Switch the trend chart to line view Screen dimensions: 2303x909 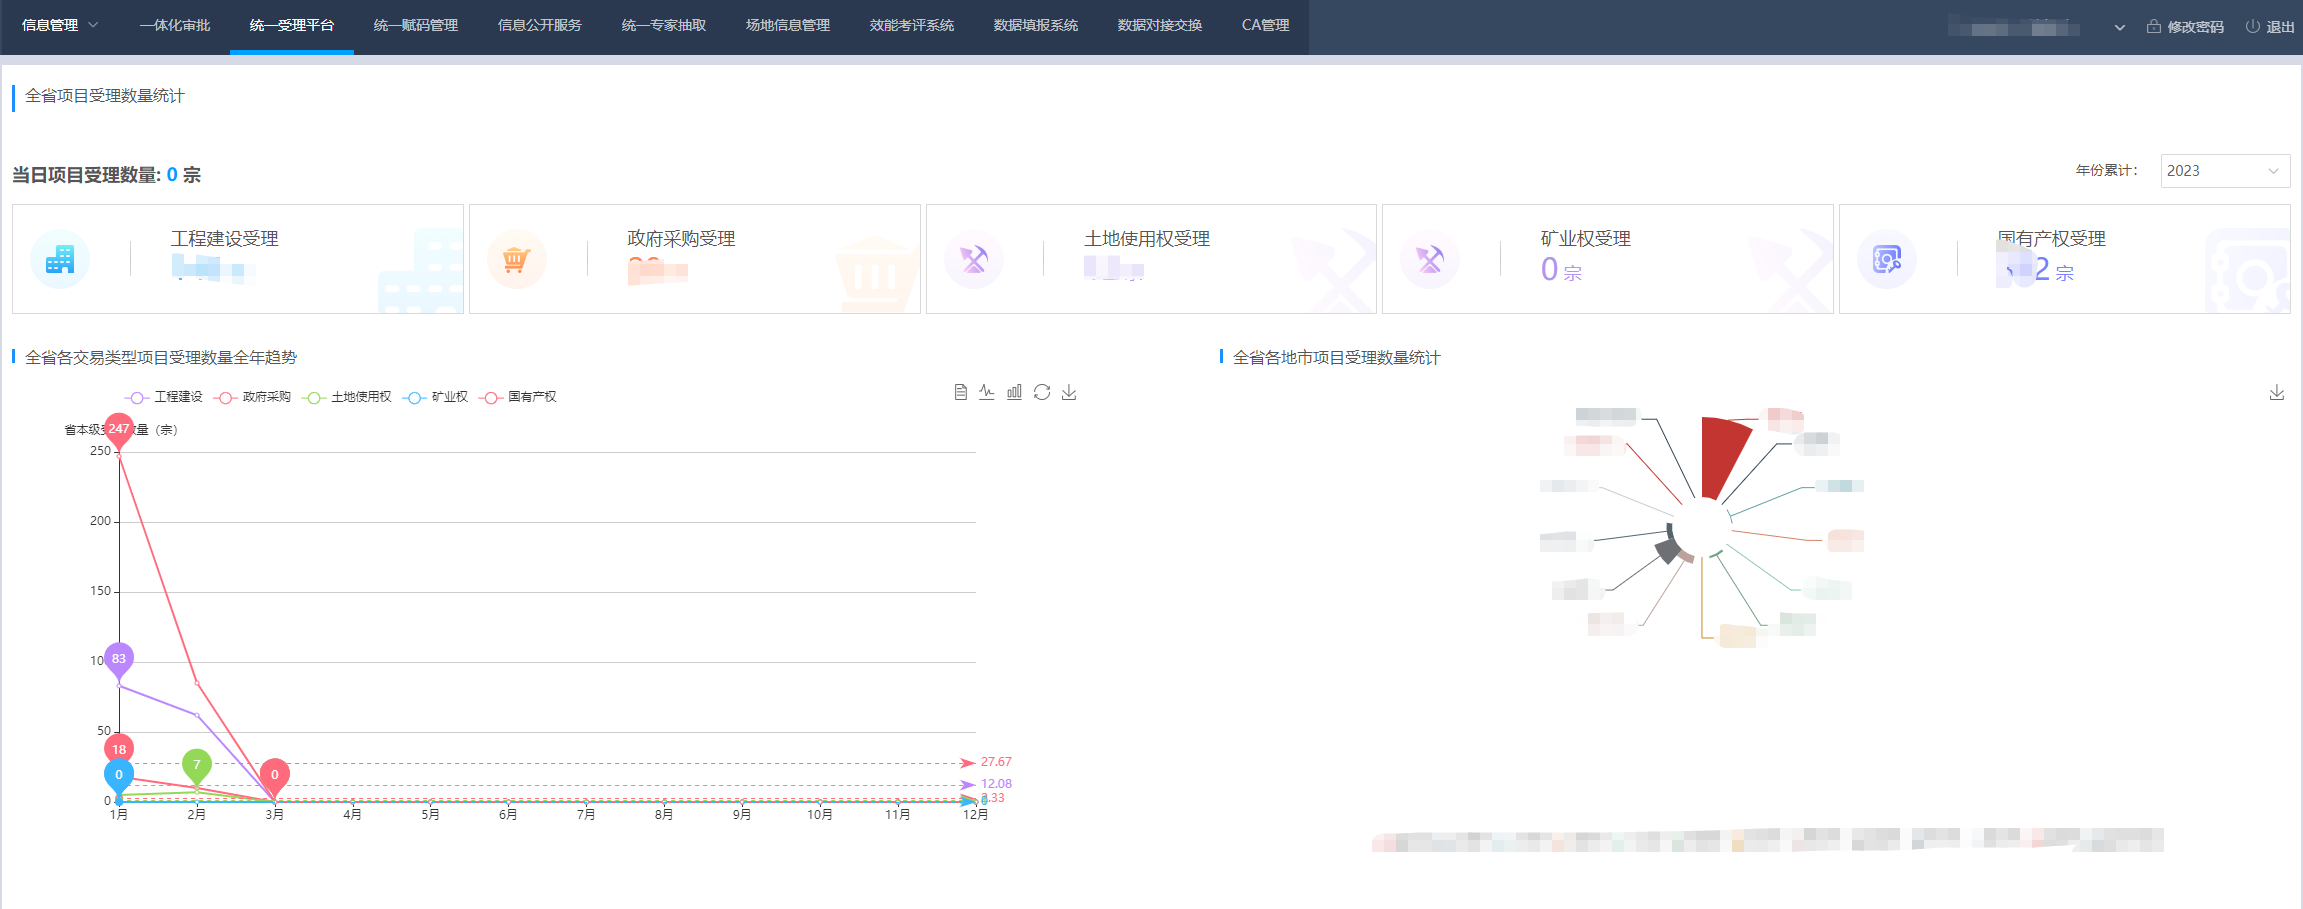coord(987,392)
